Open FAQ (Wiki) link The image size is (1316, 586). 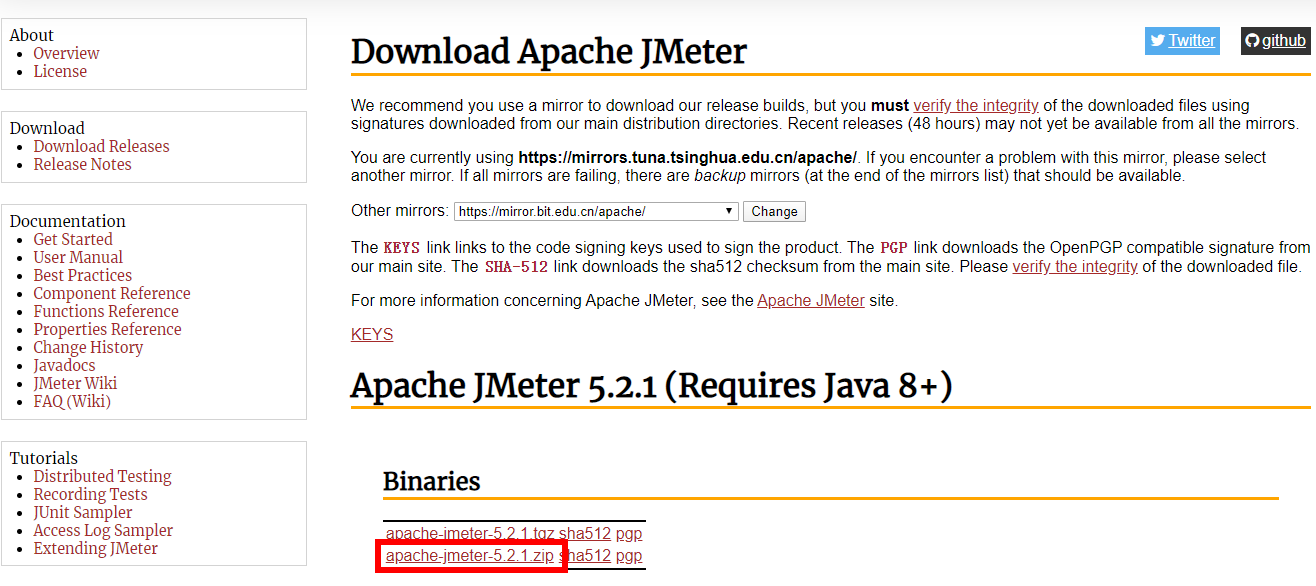pyautogui.click(x=72, y=401)
